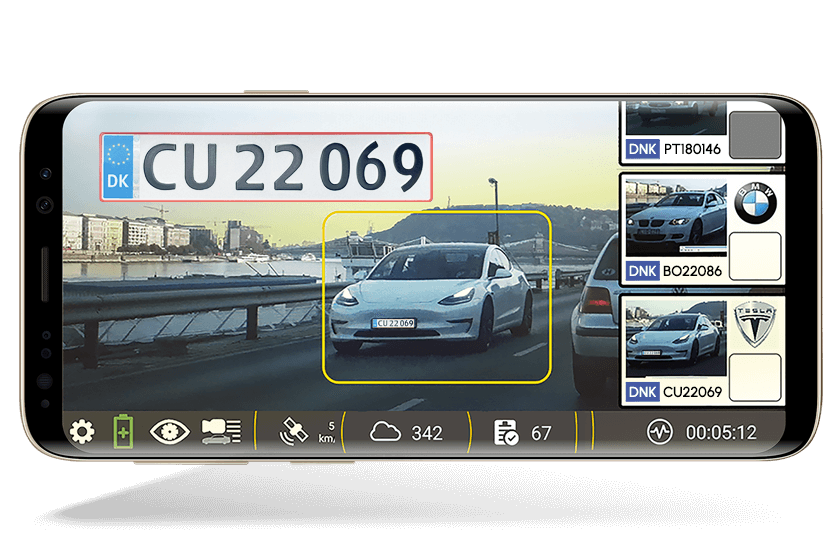Viewport: 840px width, 560px height.
Task: Tap DNK badge next to BO22086
Action: (x=642, y=271)
